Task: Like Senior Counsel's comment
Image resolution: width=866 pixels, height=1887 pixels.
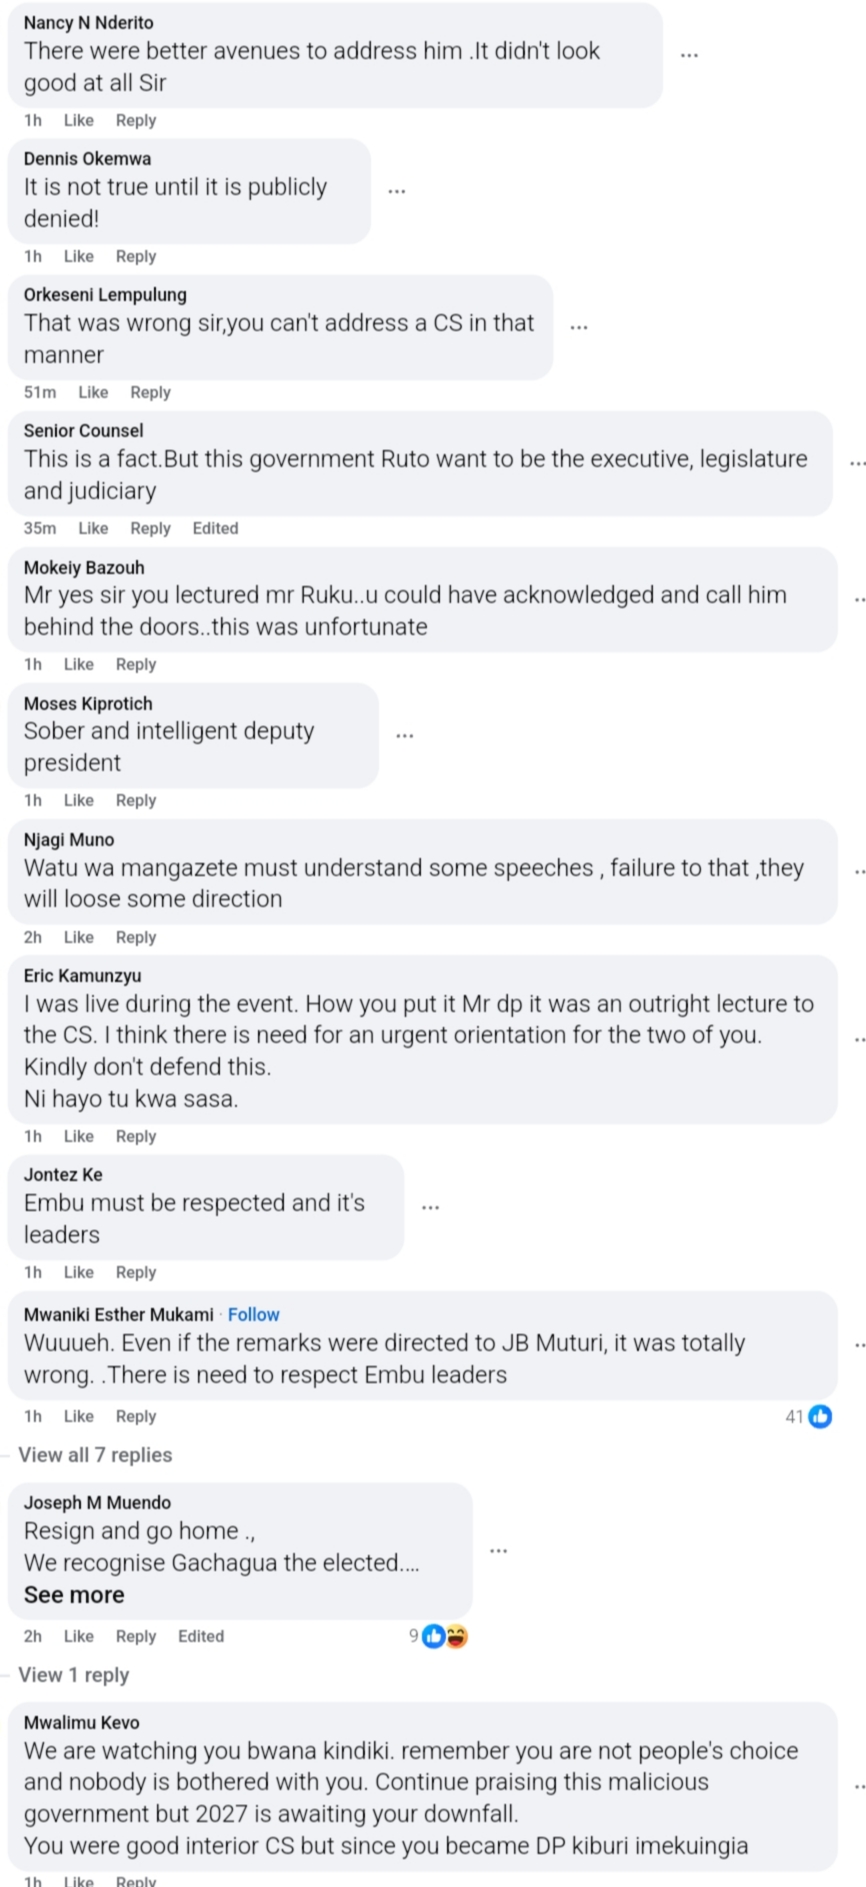Action: click(x=93, y=528)
